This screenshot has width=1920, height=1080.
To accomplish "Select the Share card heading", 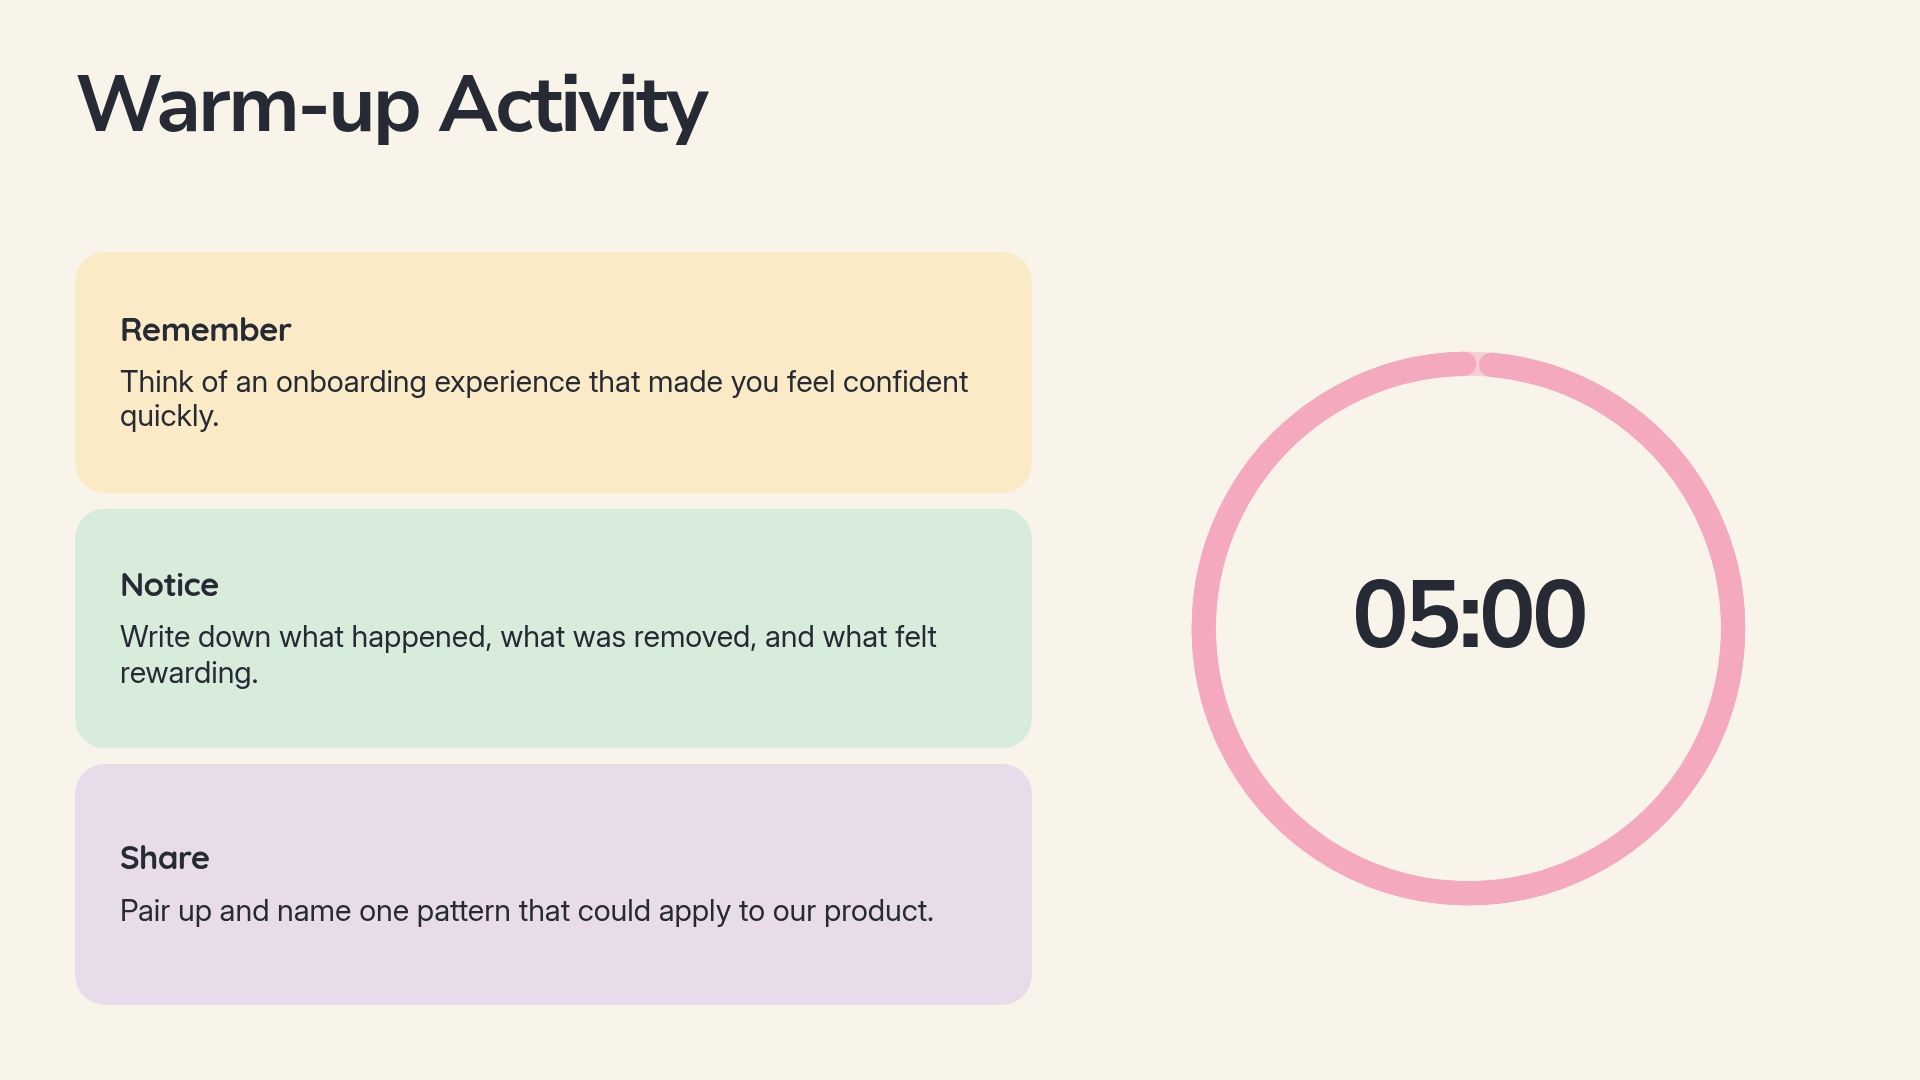I will [x=165, y=858].
